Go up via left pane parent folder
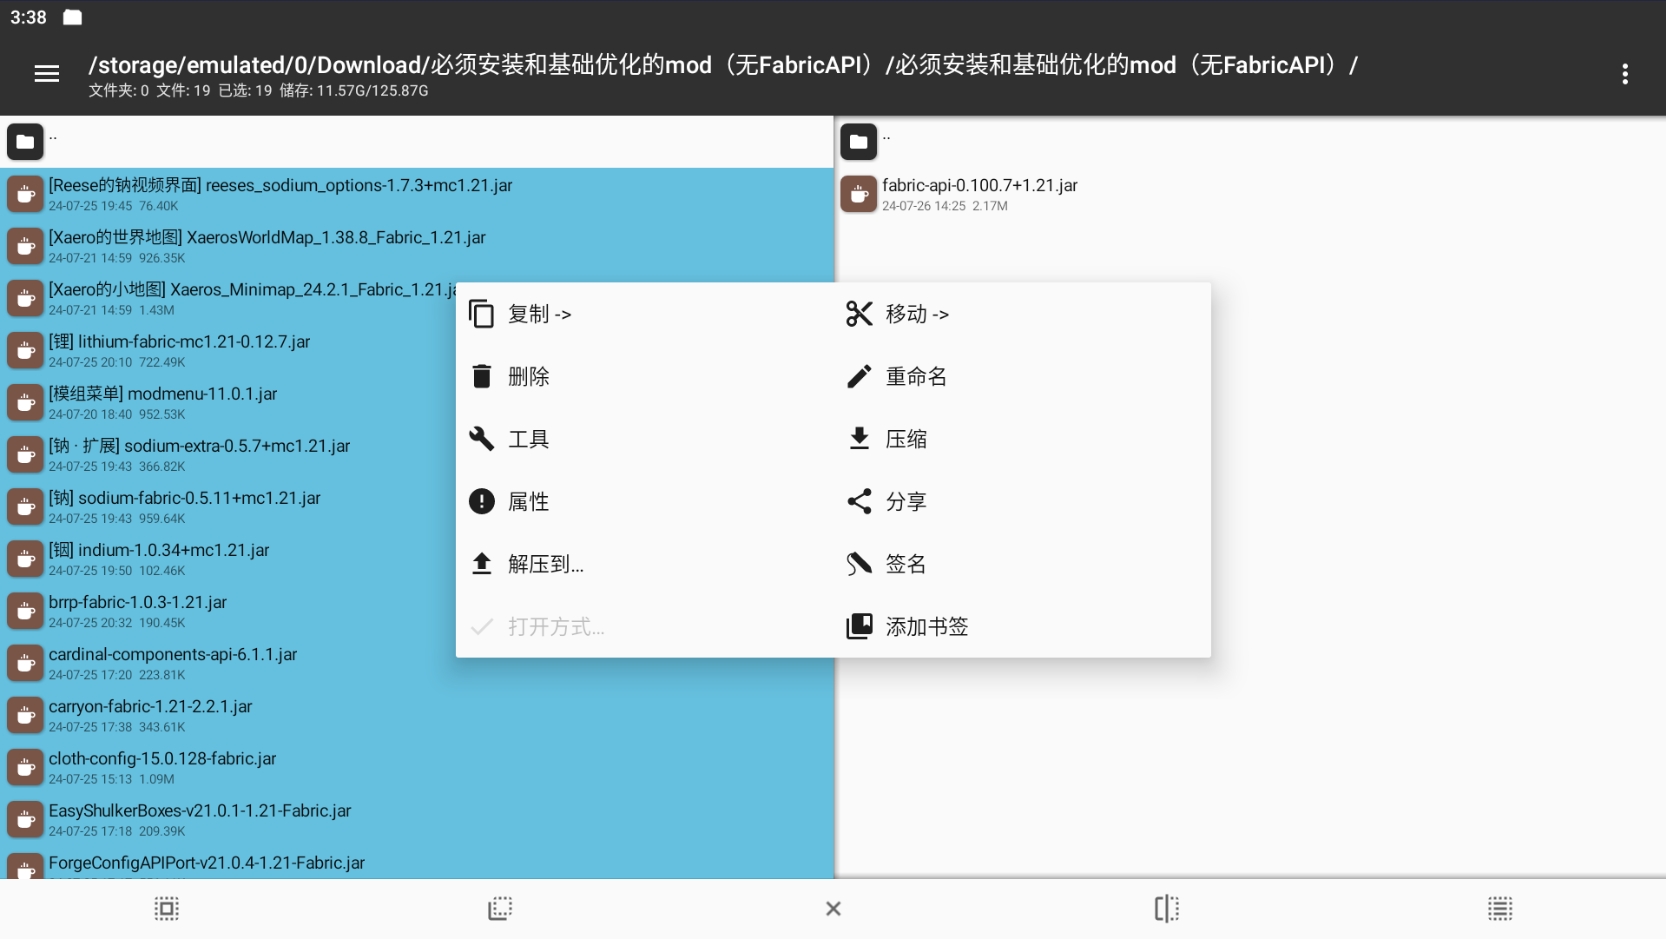Image resolution: width=1666 pixels, height=939 pixels. click(417, 142)
